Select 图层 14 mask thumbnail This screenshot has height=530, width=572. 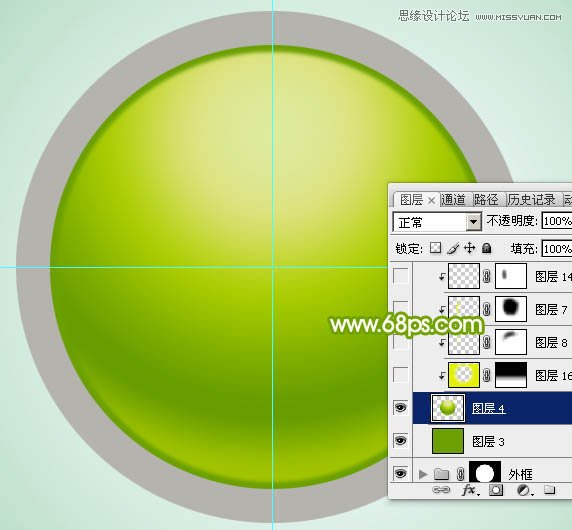[x=511, y=276]
